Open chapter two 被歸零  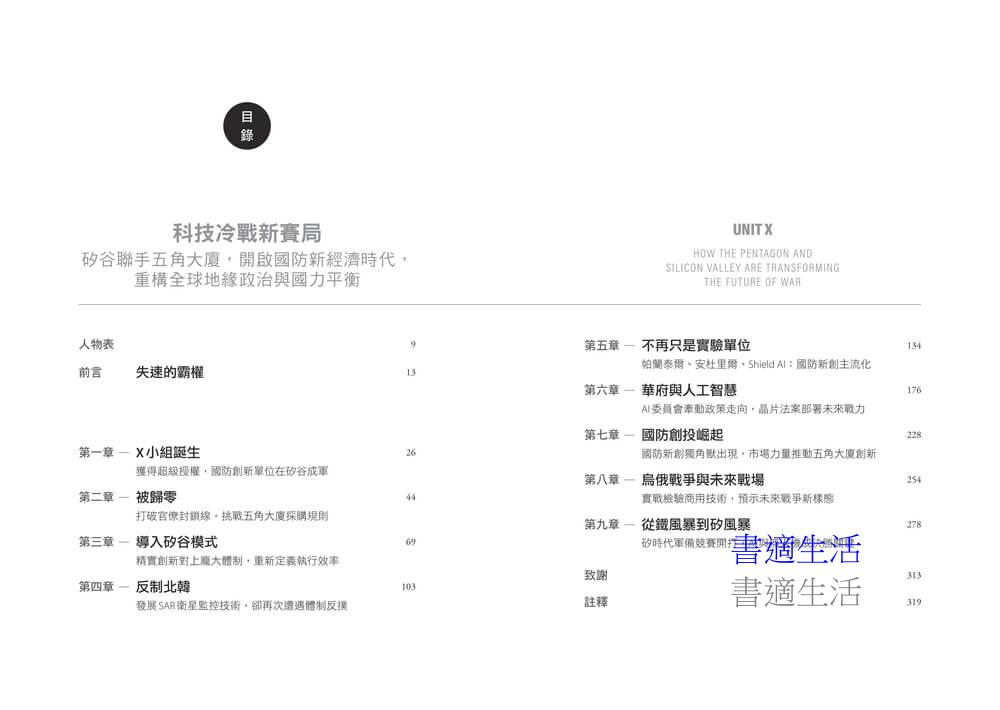coord(156,497)
